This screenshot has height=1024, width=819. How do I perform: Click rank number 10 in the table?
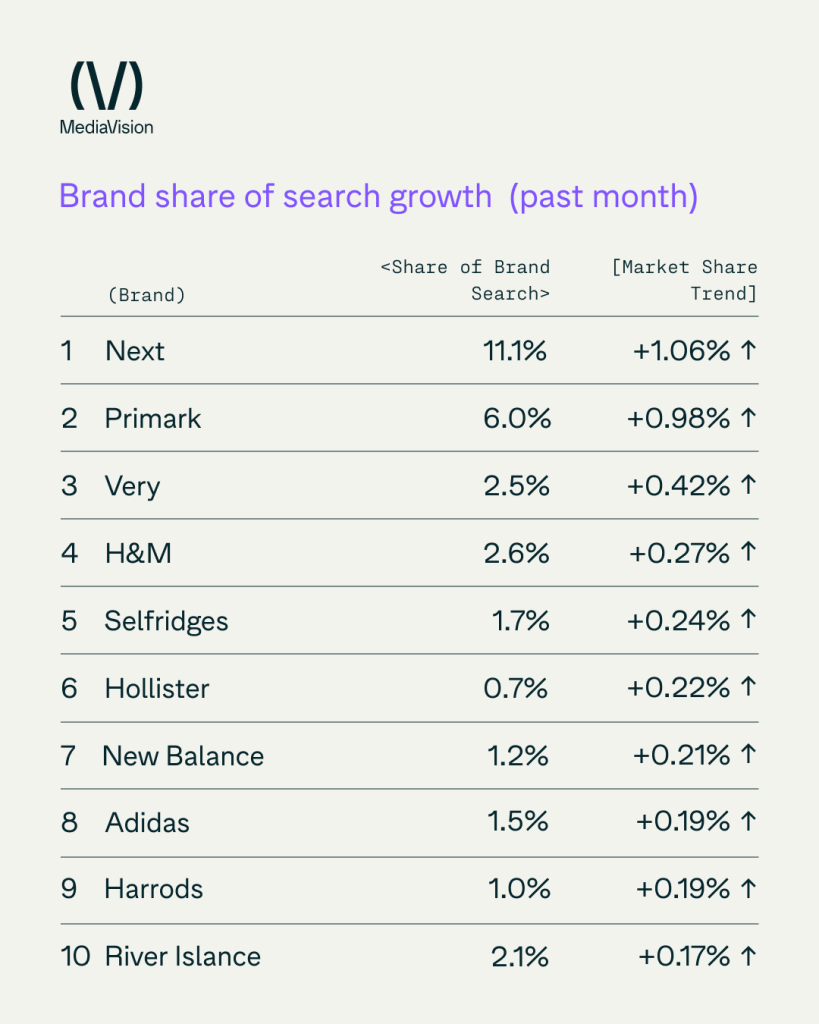pos(76,957)
